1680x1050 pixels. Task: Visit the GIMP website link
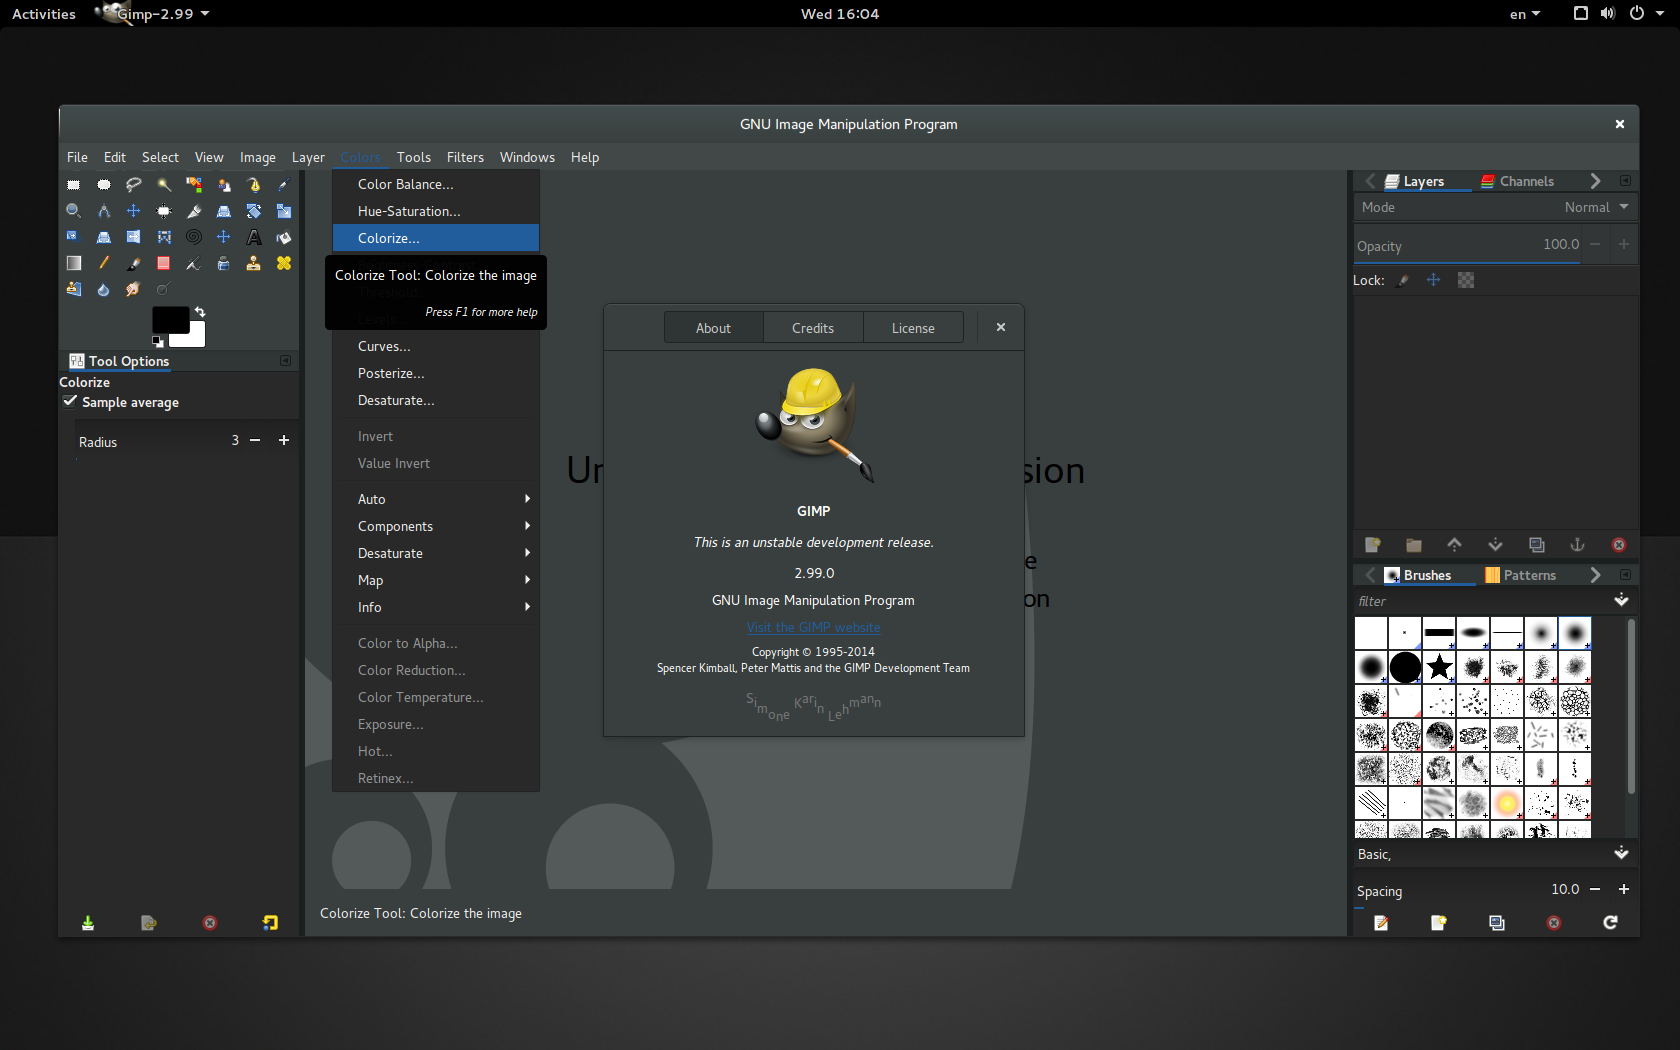pyautogui.click(x=813, y=627)
